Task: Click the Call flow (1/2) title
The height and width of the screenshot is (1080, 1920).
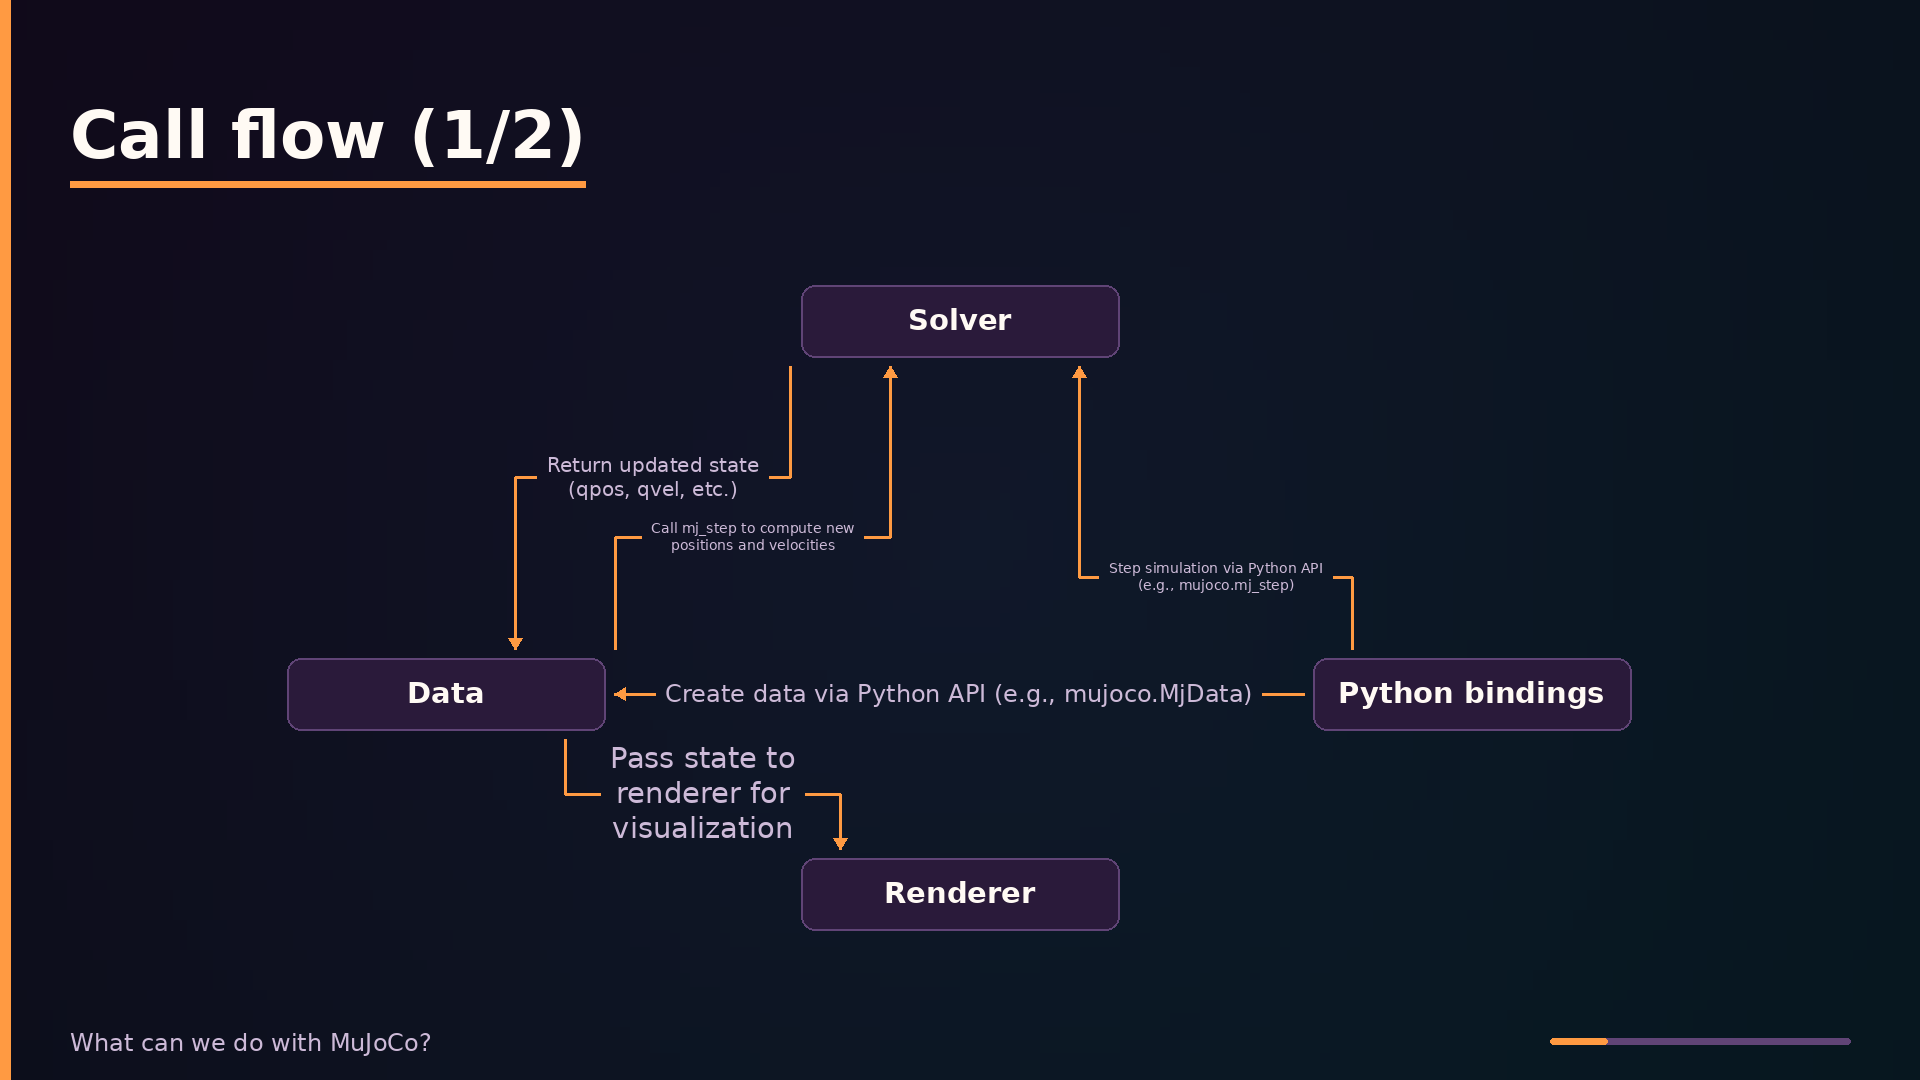Action: pos(327,135)
